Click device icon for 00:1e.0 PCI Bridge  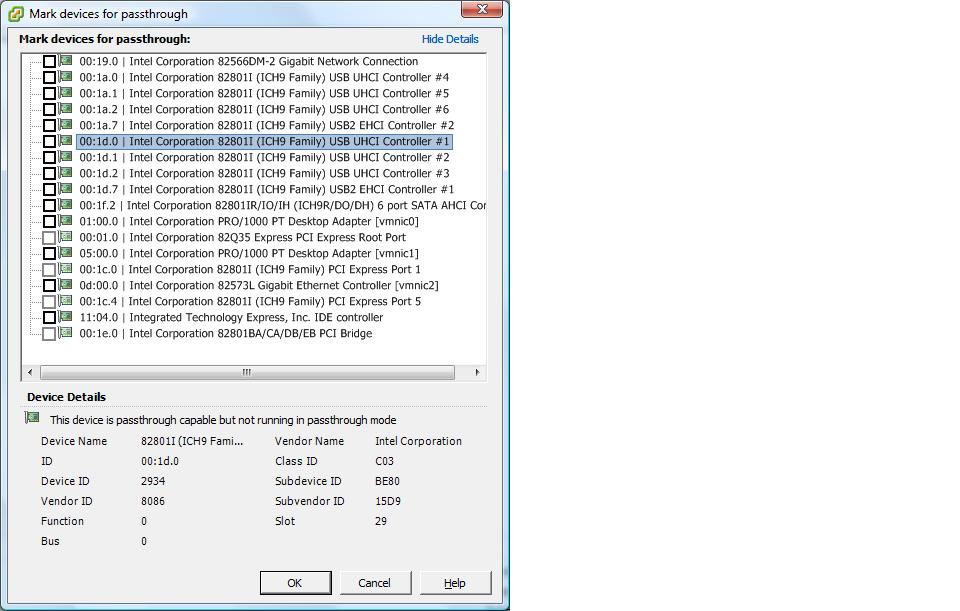66,332
